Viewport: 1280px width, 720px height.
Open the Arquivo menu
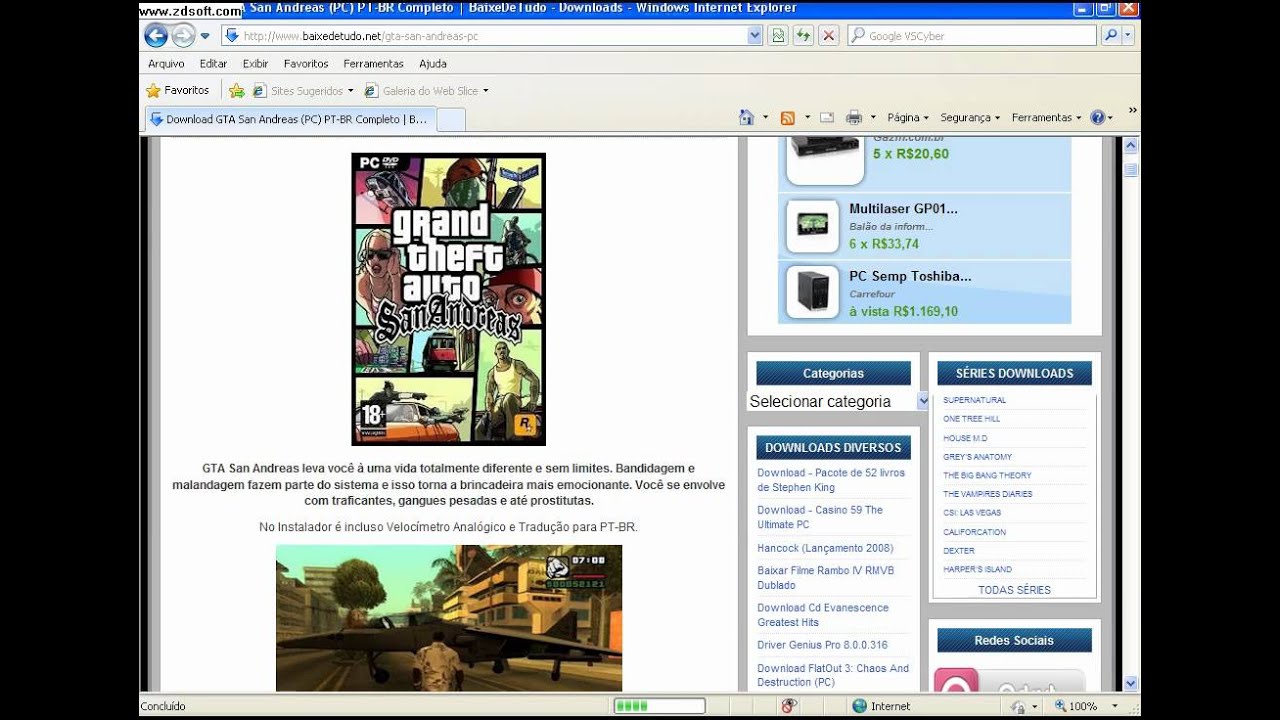166,63
